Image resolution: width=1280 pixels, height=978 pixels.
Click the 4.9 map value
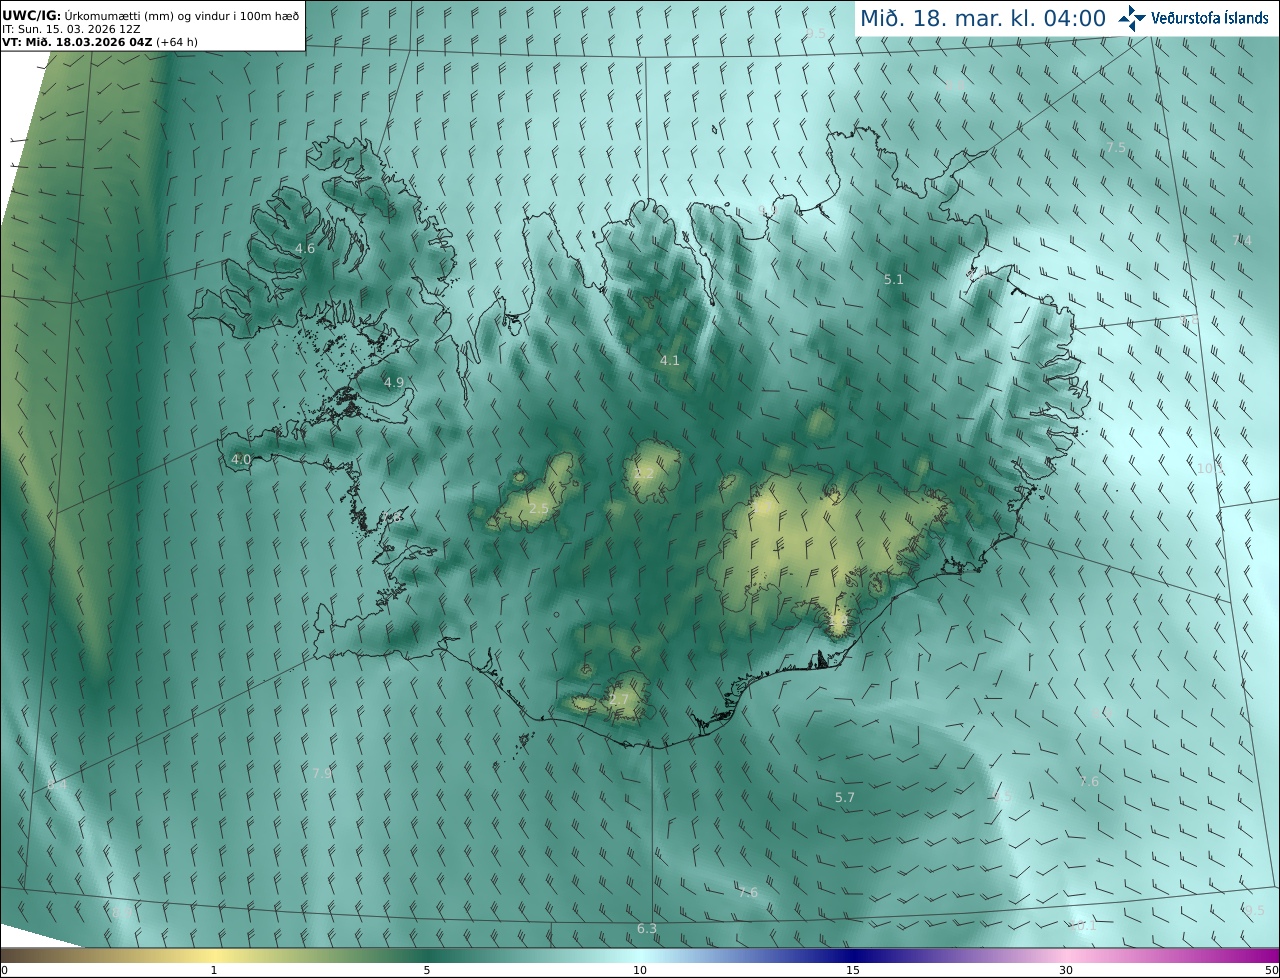394,382
